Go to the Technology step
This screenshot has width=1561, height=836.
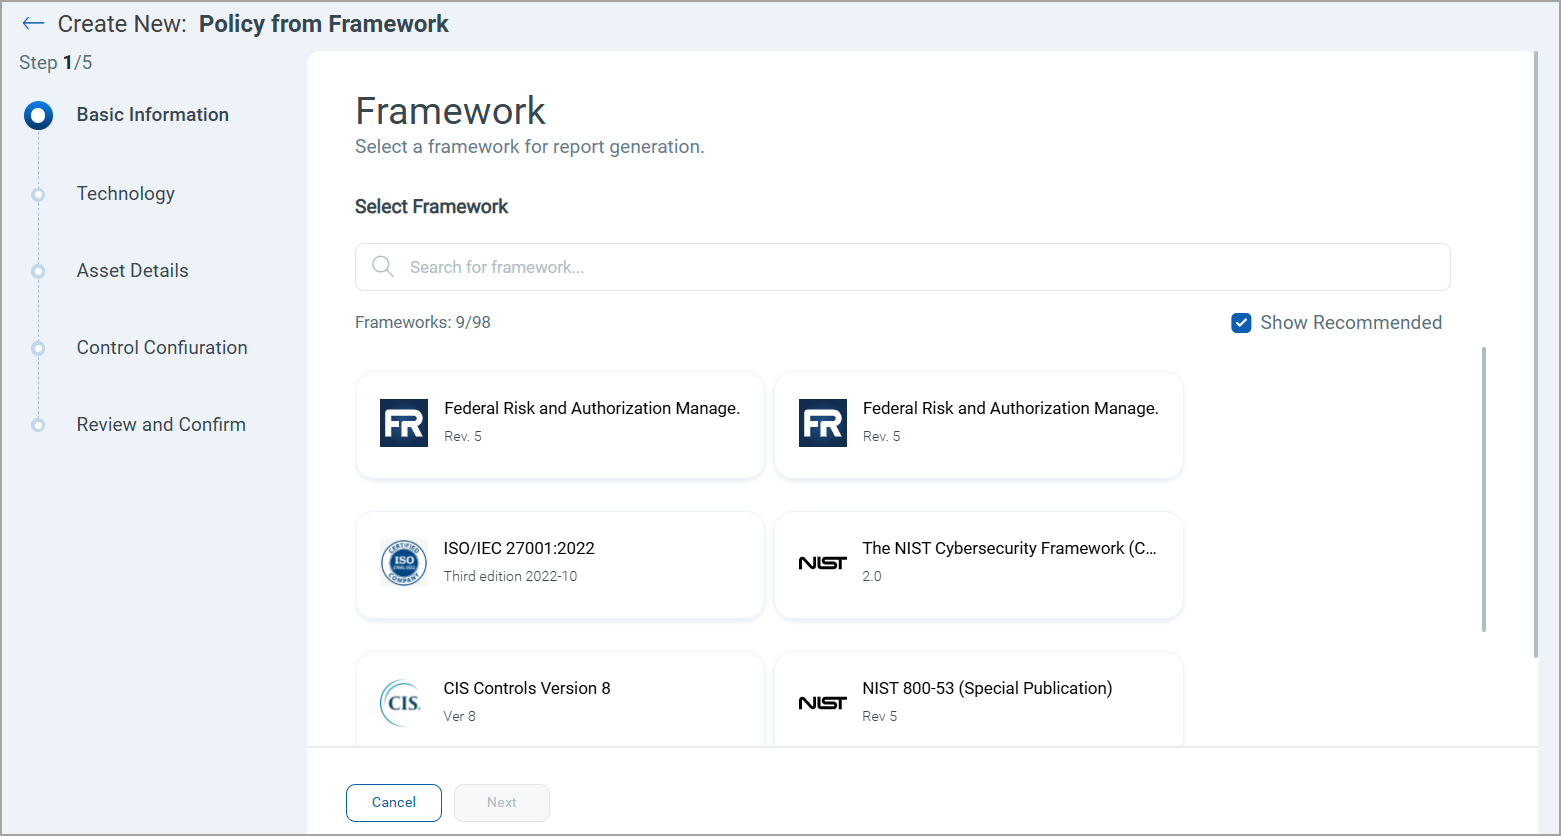[125, 194]
